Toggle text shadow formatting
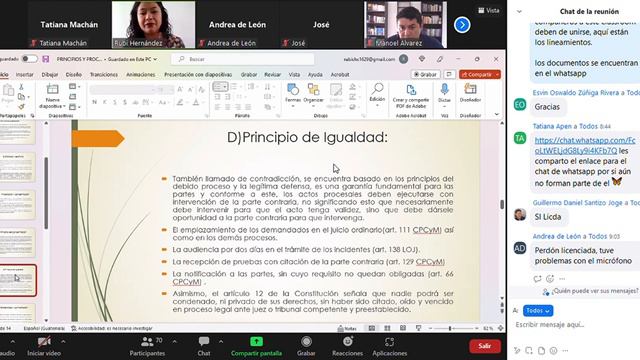Image resolution: width=640 pixels, height=360 pixels. coord(124,102)
